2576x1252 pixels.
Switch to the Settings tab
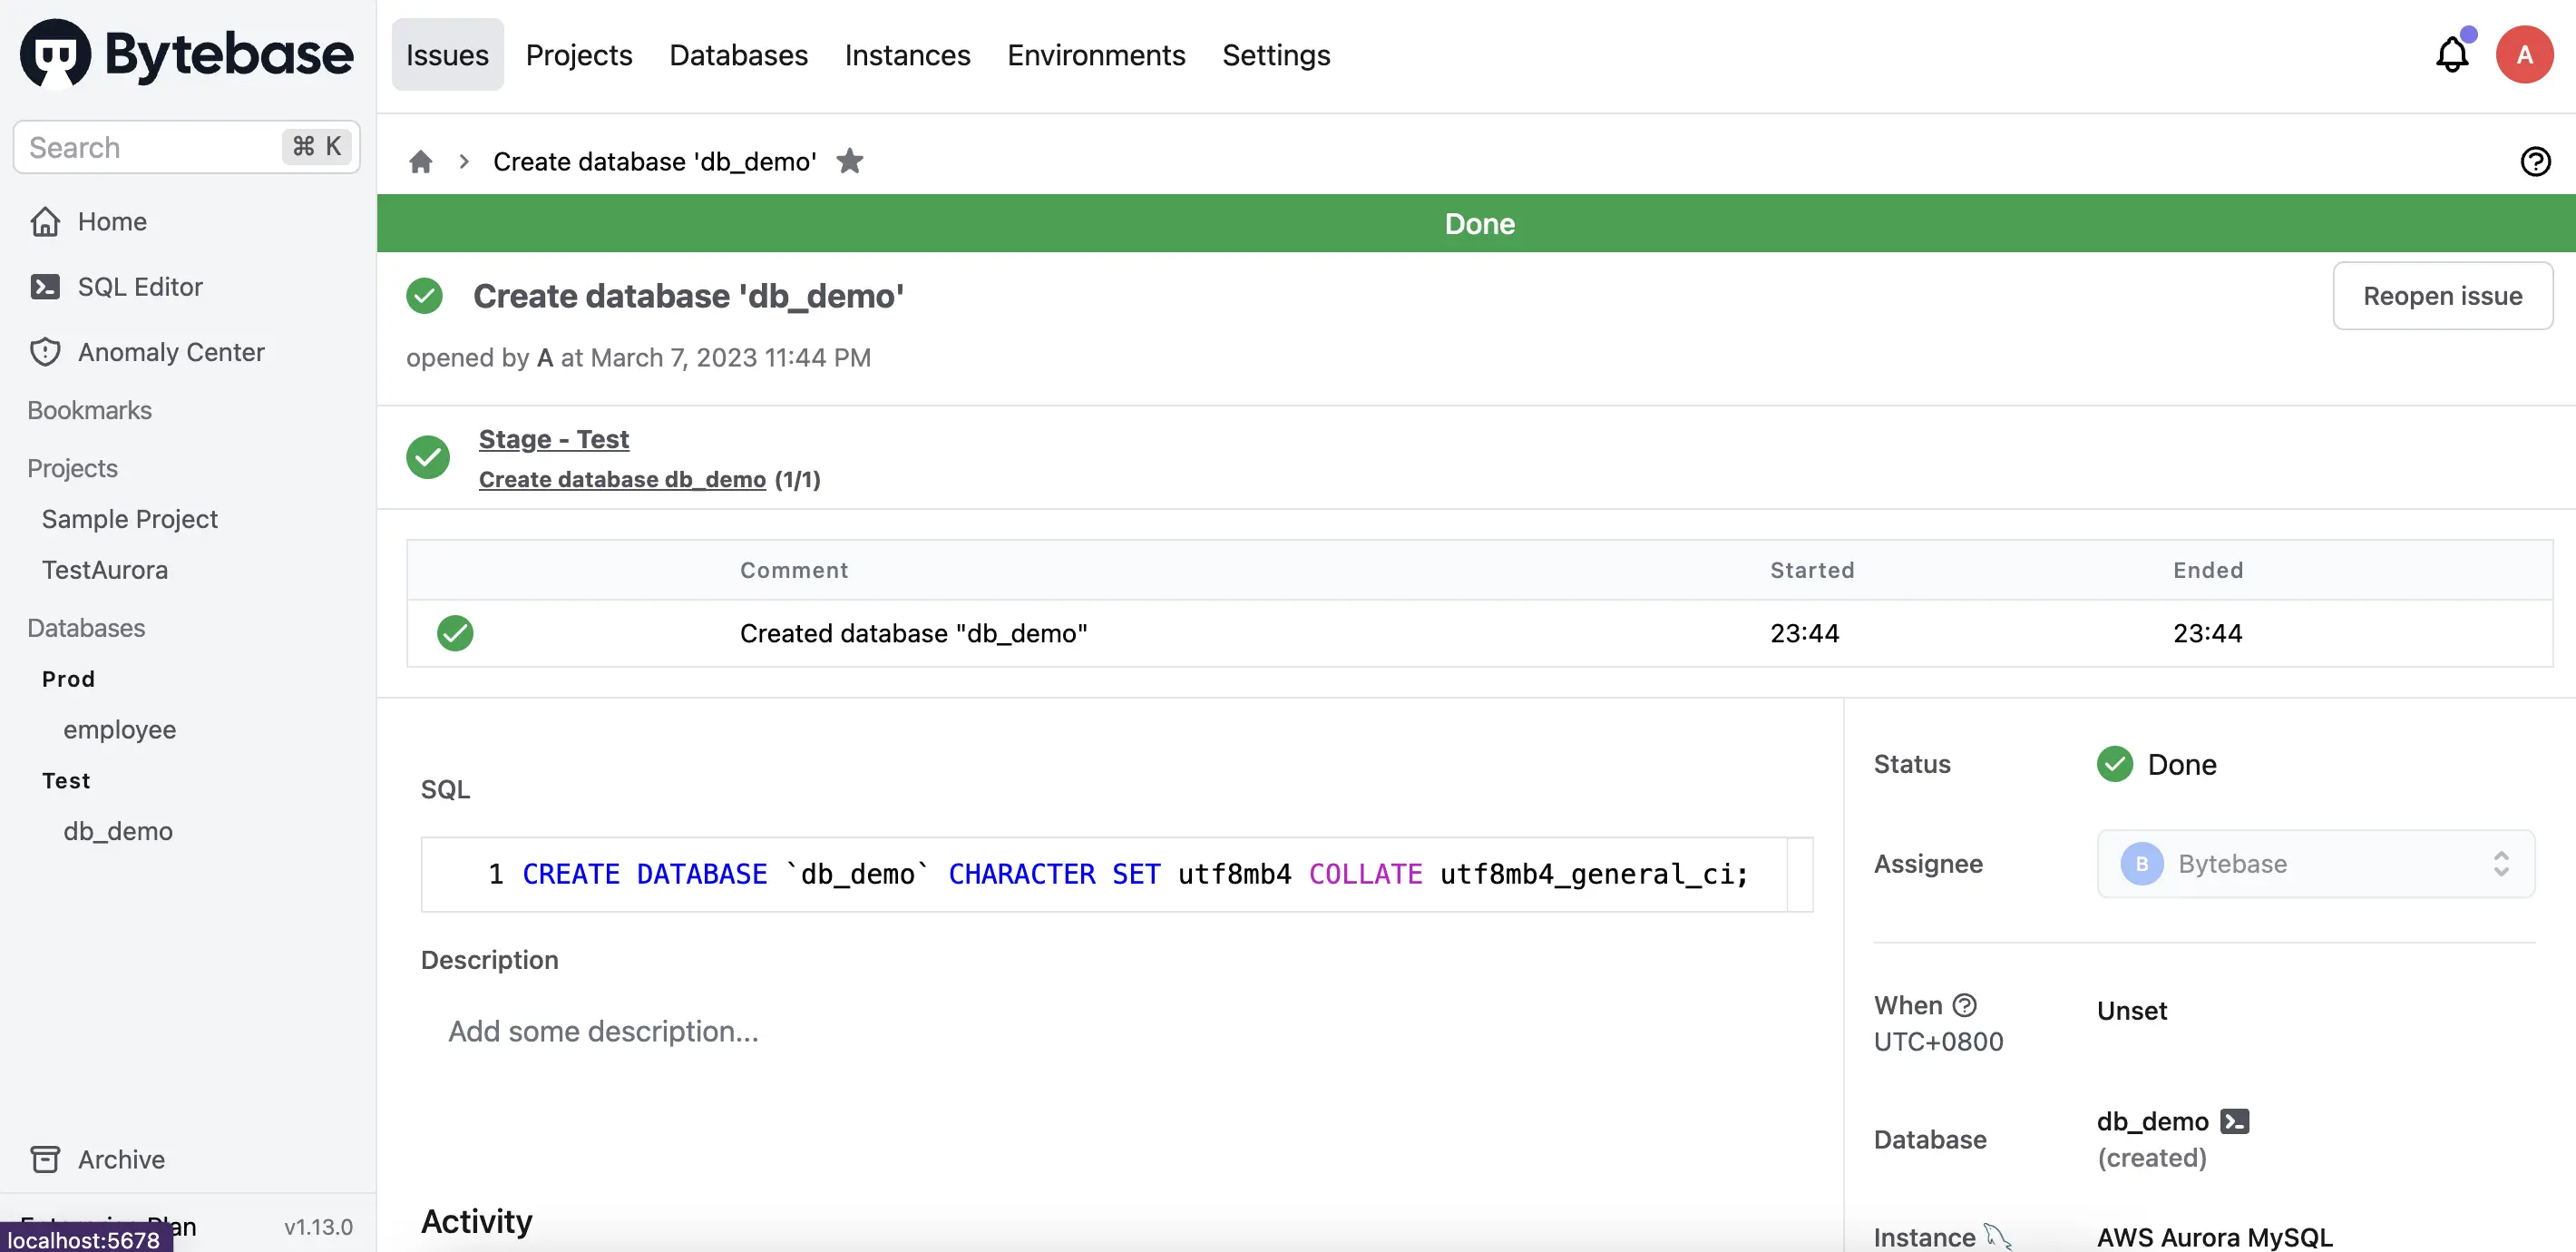point(1276,54)
